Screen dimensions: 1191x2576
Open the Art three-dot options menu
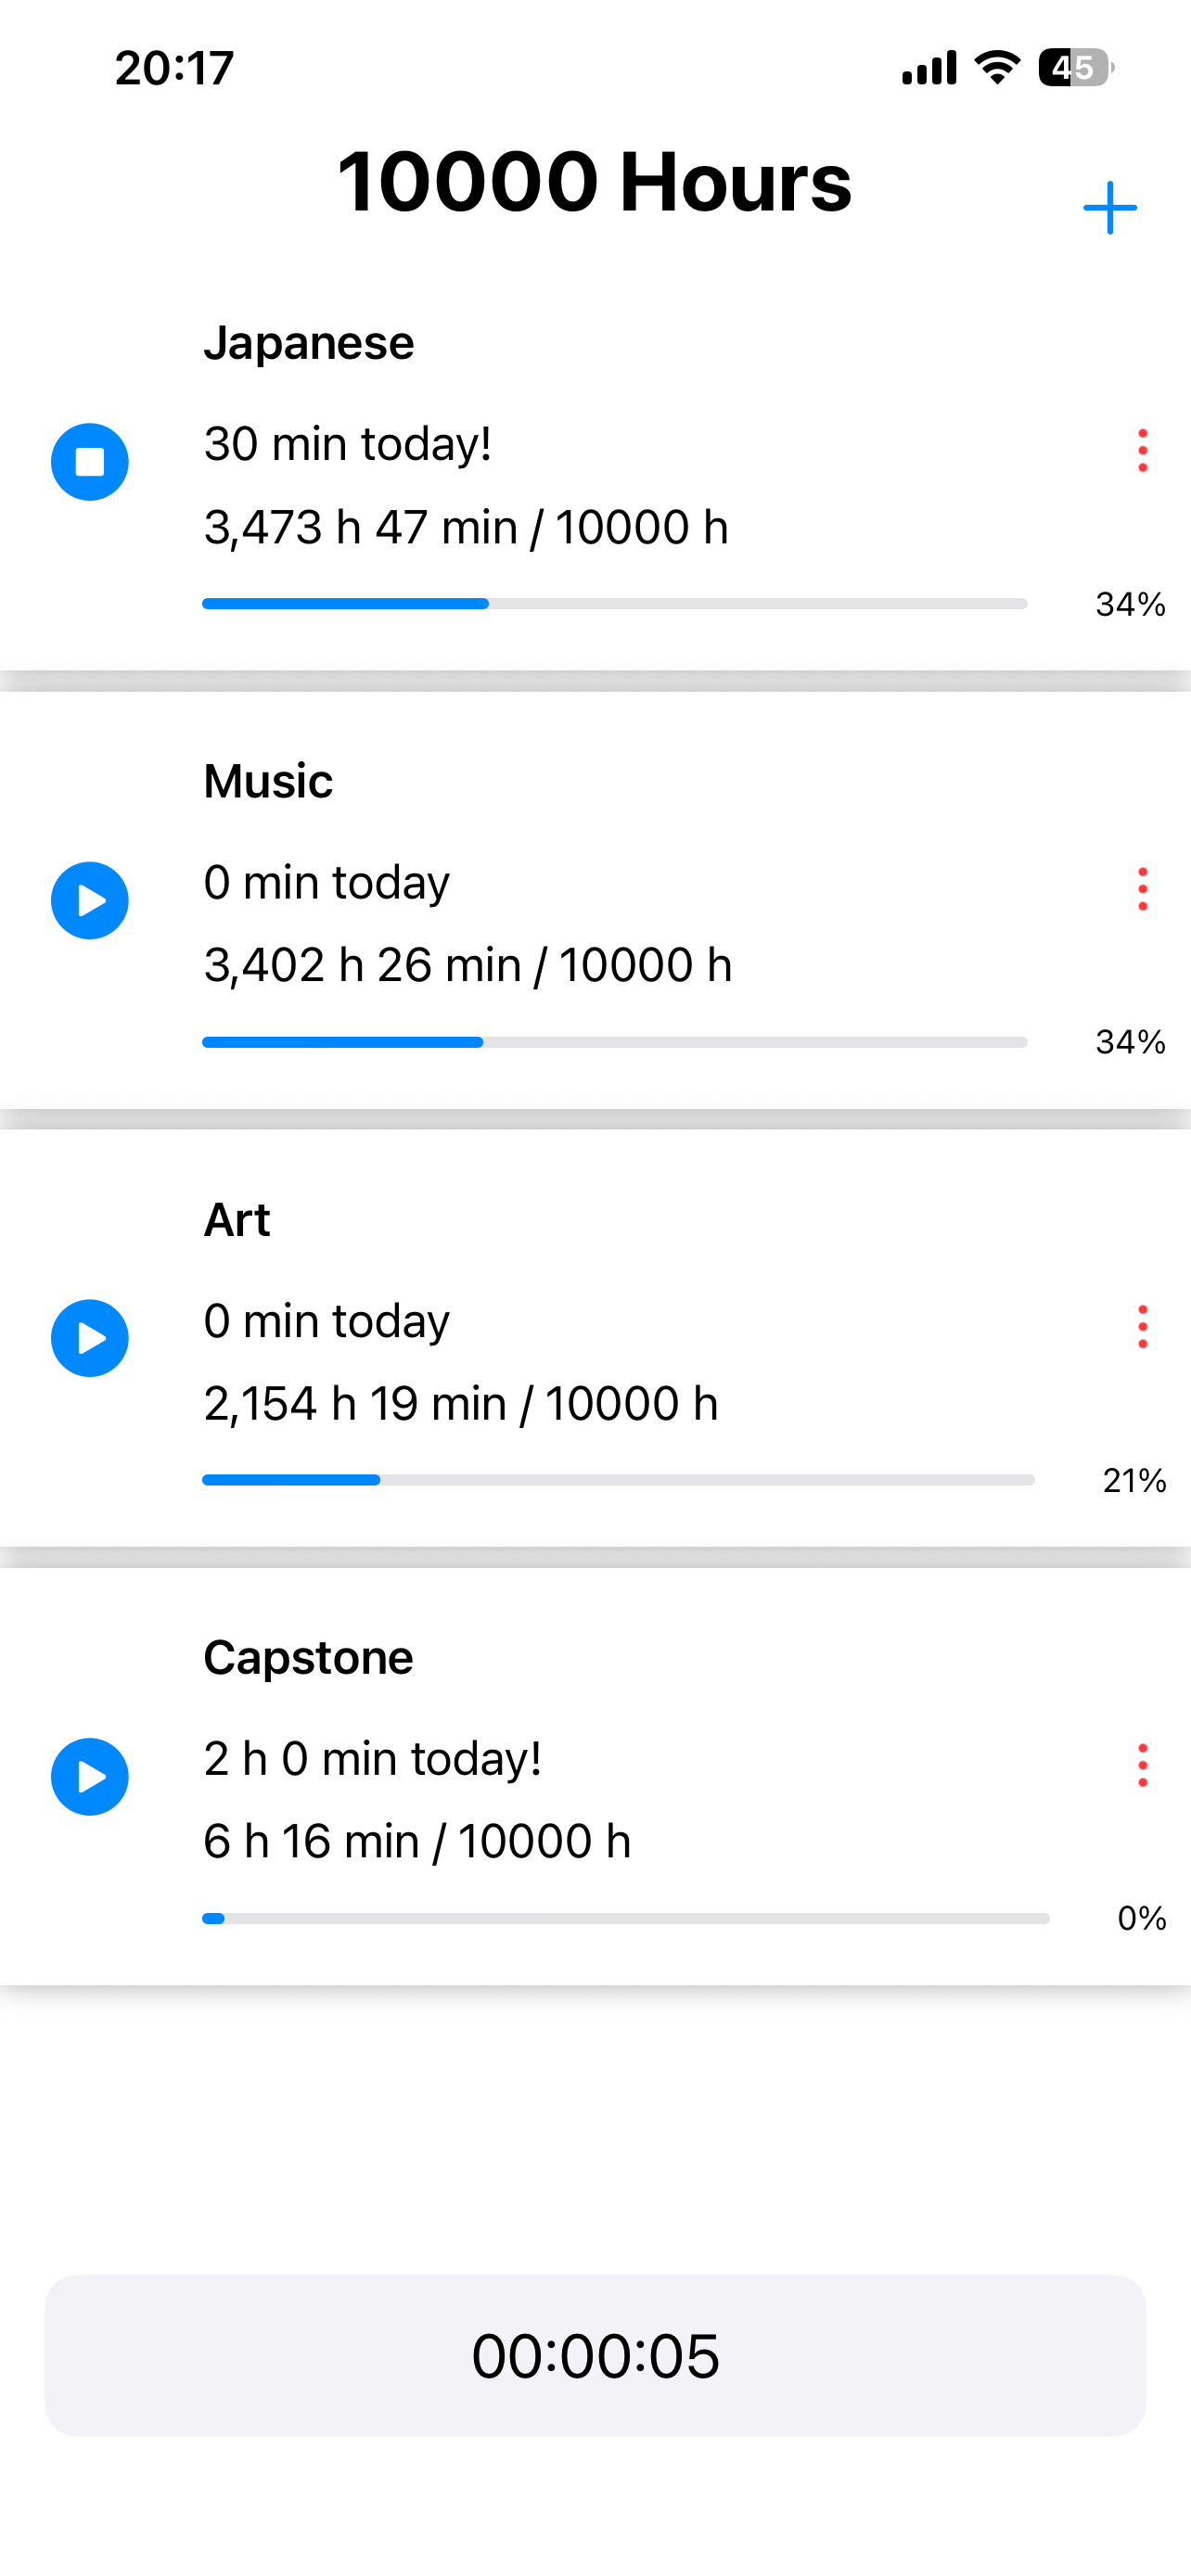(1142, 1327)
